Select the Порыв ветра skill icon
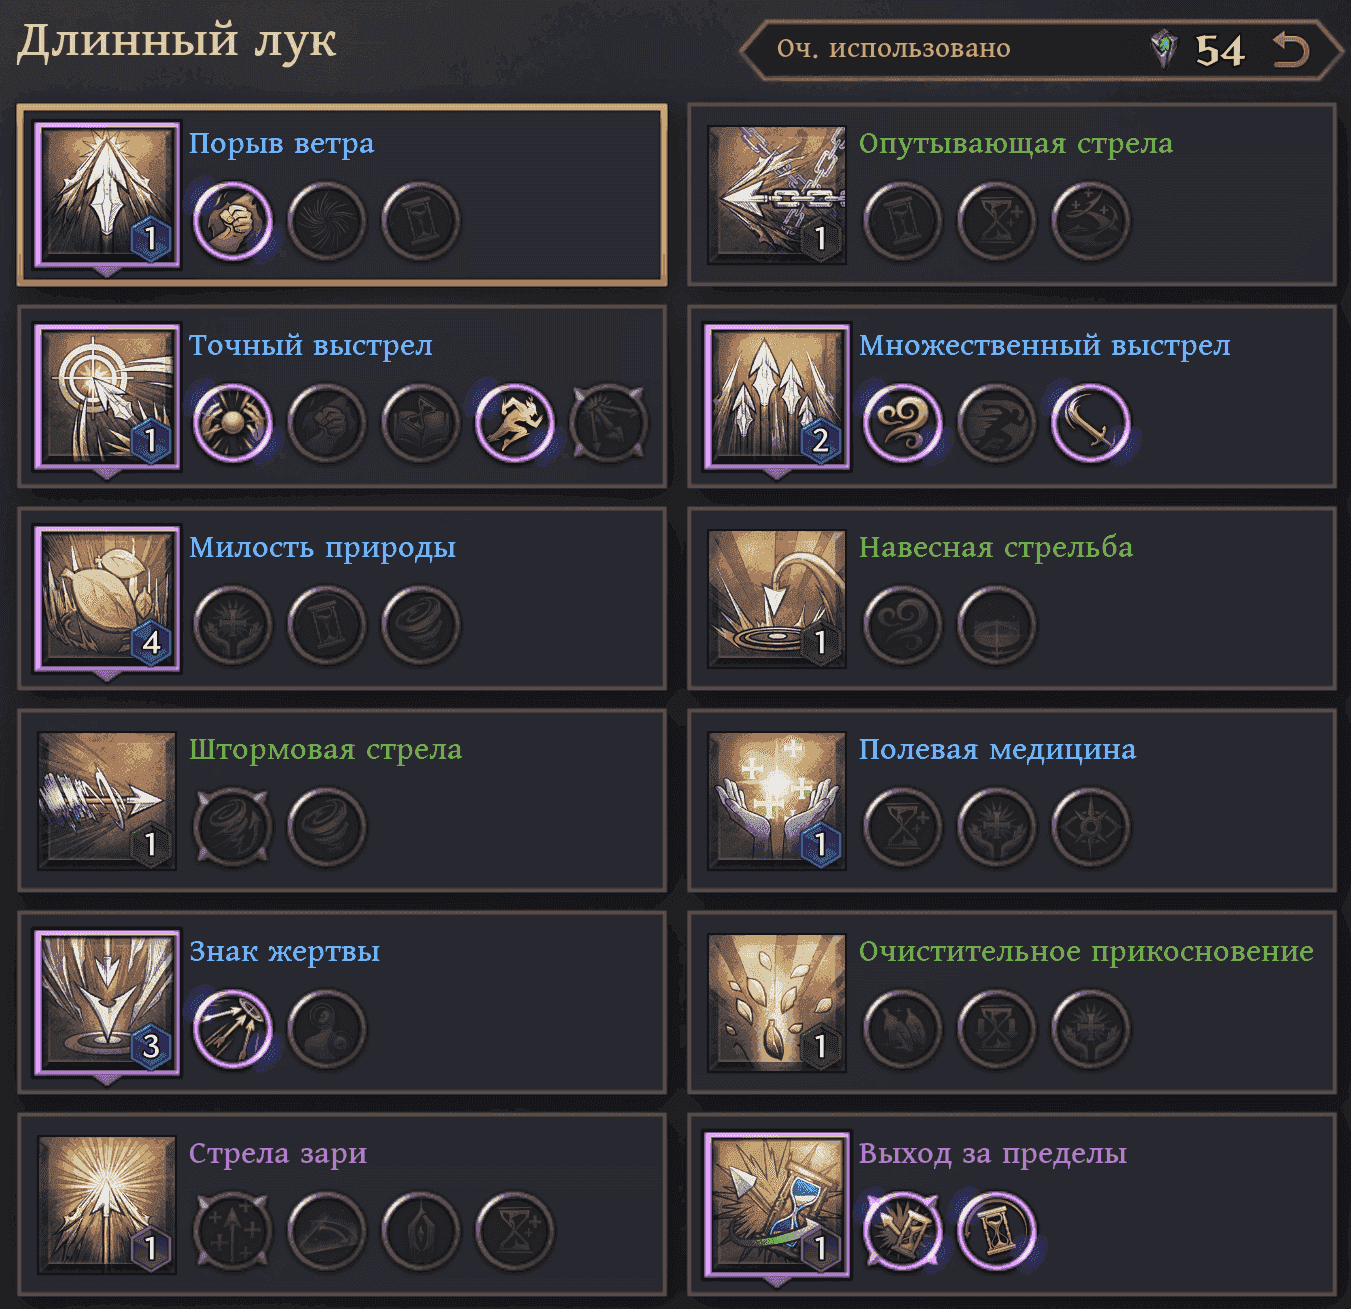The image size is (1351, 1309). [107, 195]
